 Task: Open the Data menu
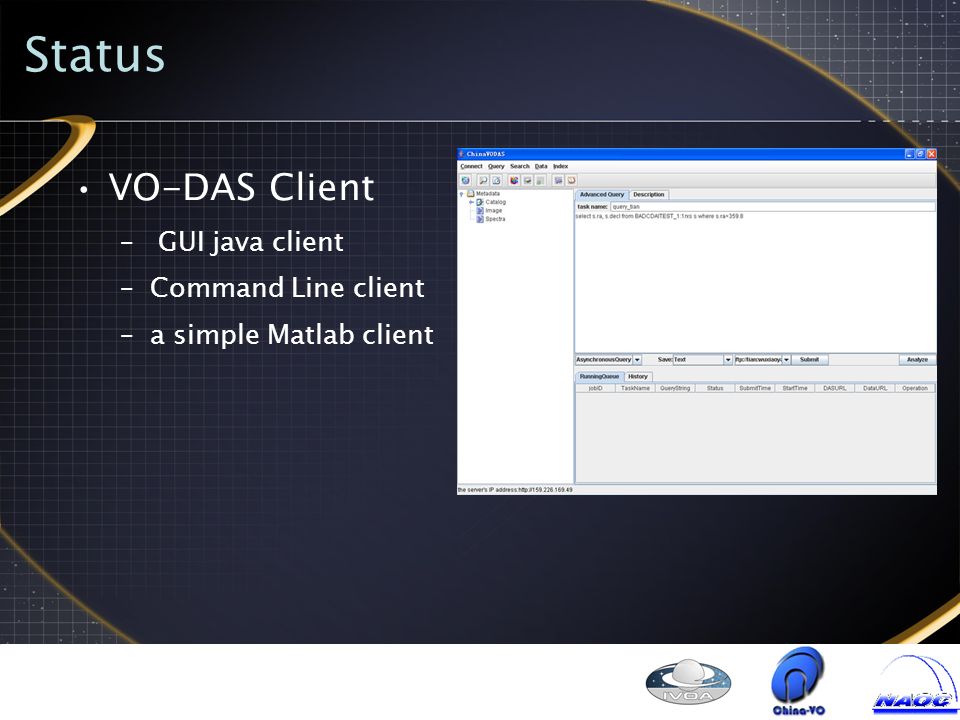pos(541,167)
